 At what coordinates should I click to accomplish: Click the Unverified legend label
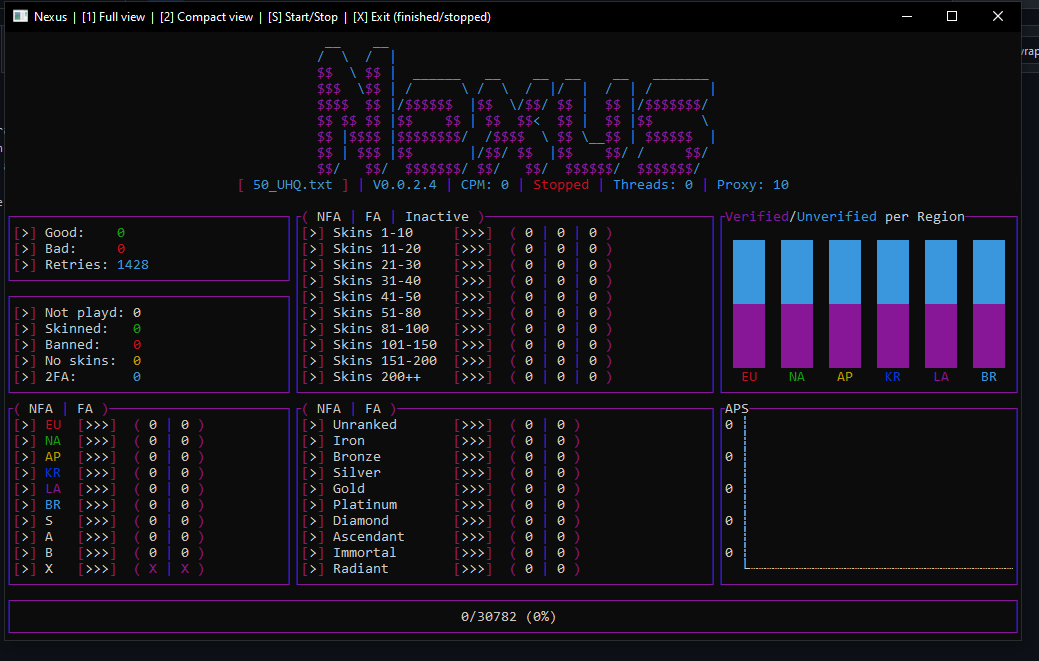click(836, 217)
